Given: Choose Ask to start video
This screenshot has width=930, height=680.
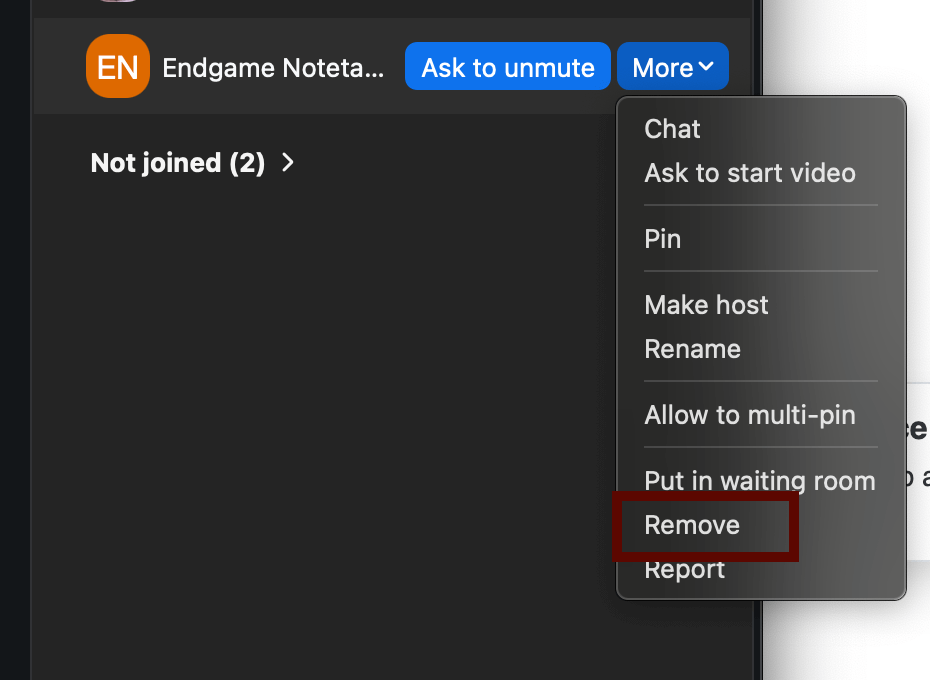Looking at the screenshot, I should click(x=750, y=173).
